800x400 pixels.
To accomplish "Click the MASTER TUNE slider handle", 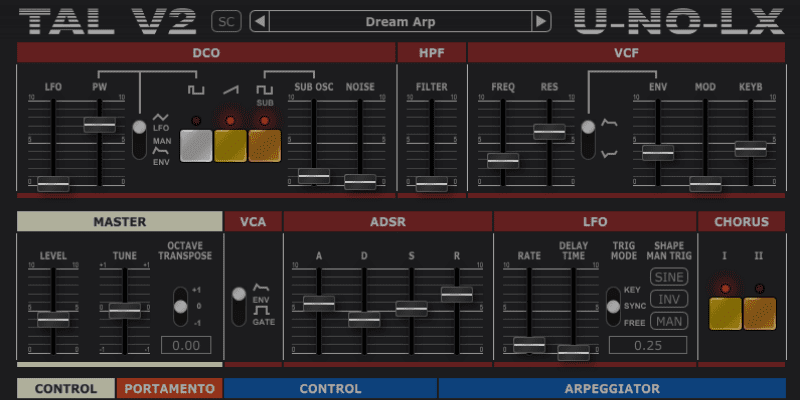I will click(x=124, y=311).
